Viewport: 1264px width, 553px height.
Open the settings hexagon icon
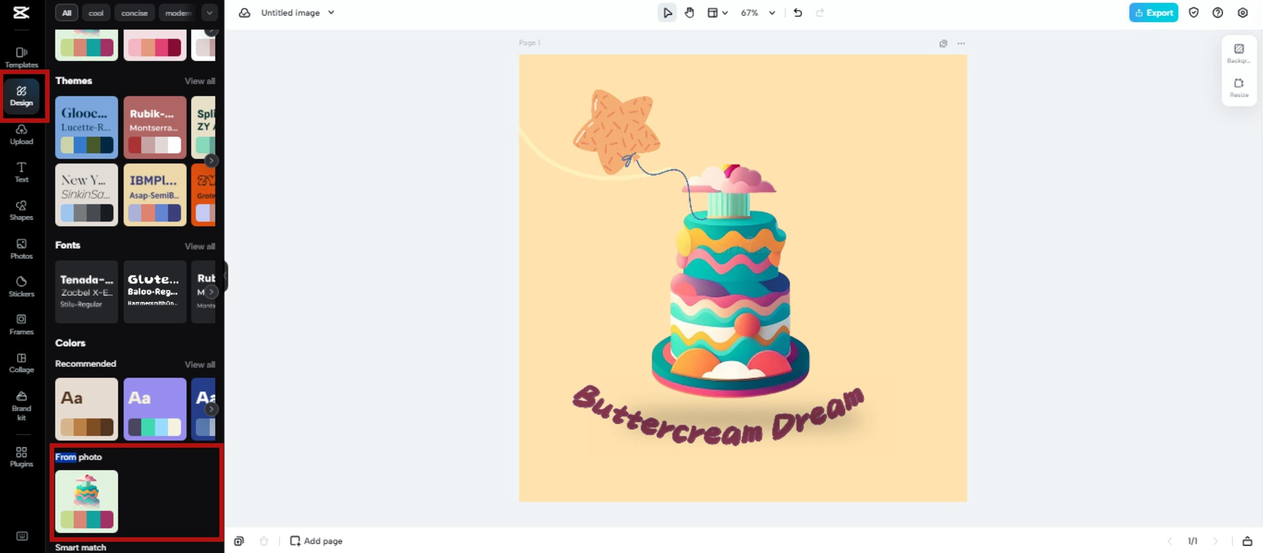[1242, 13]
